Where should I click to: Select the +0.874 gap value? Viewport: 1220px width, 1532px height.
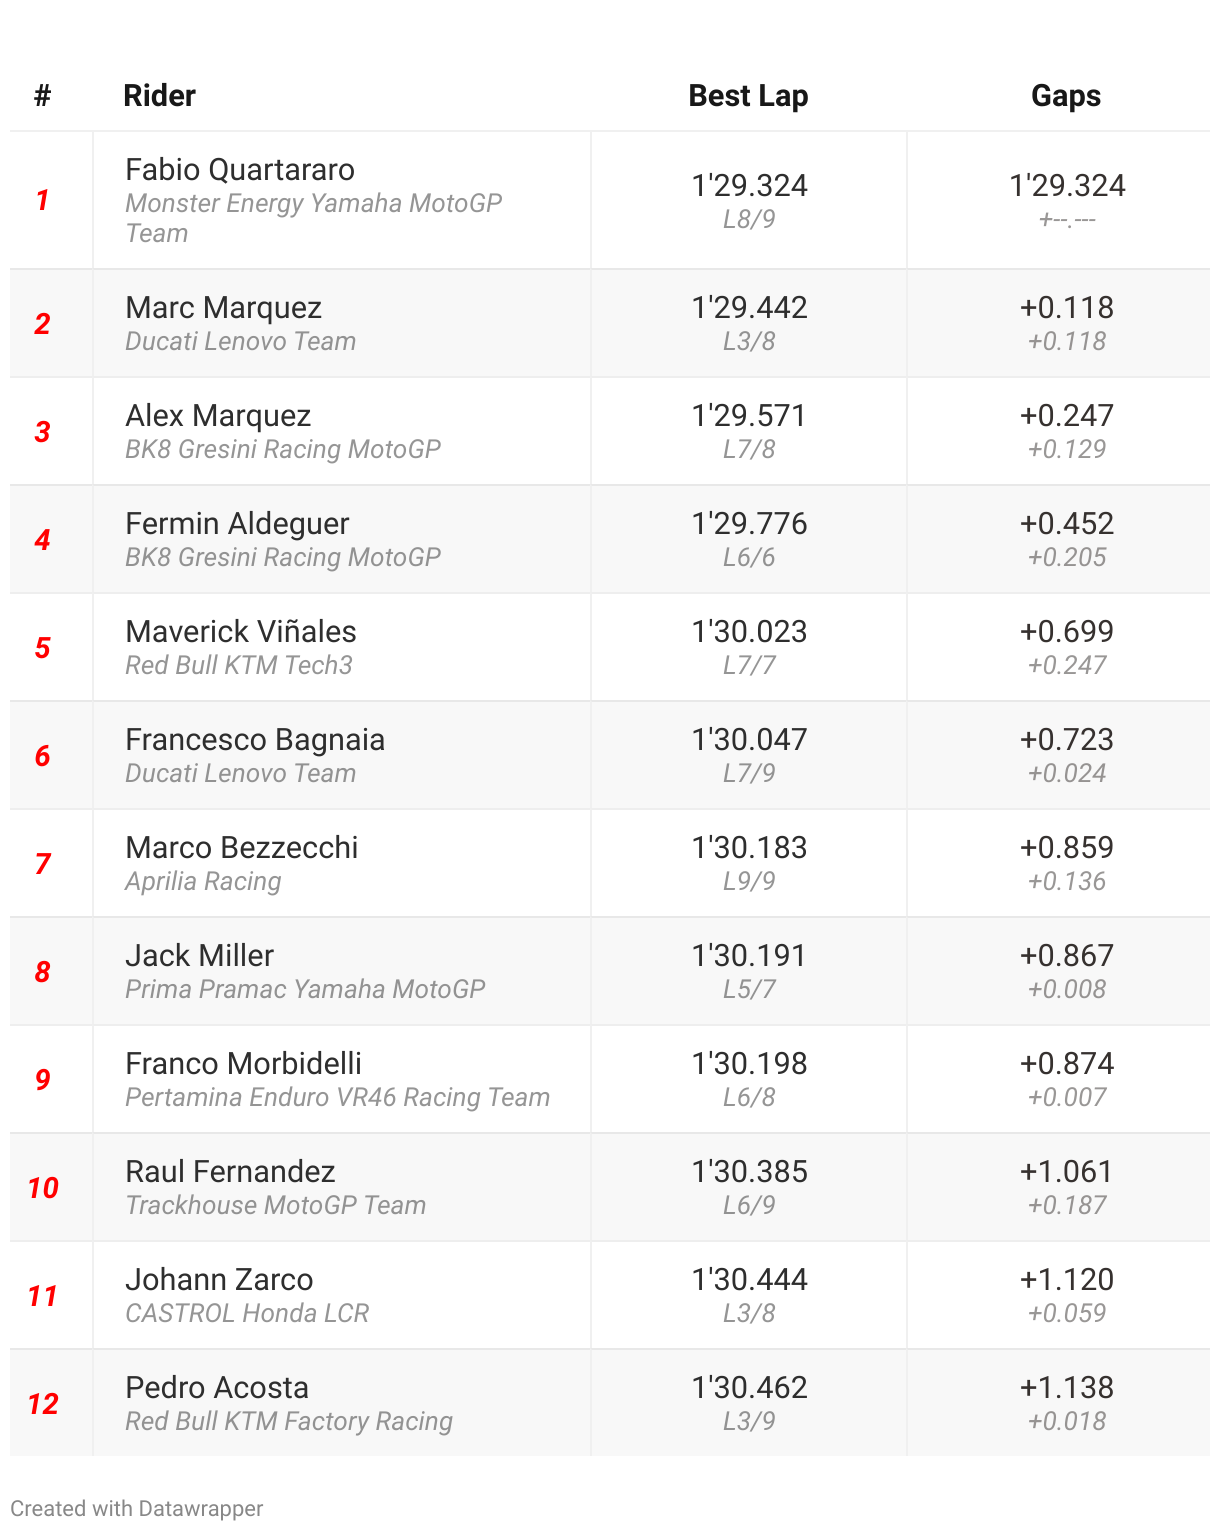point(1066,1064)
